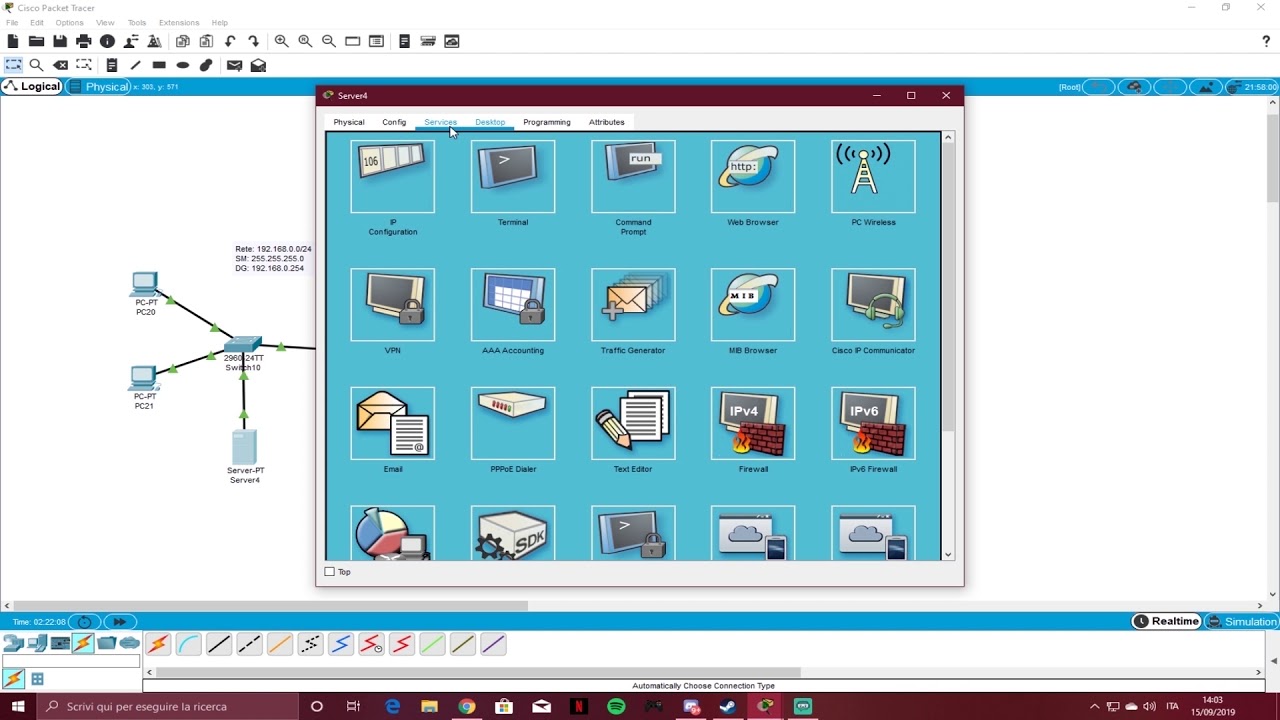
Task: Toggle the Top checkbox in Server4 window
Action: click(x=330, y=572)
